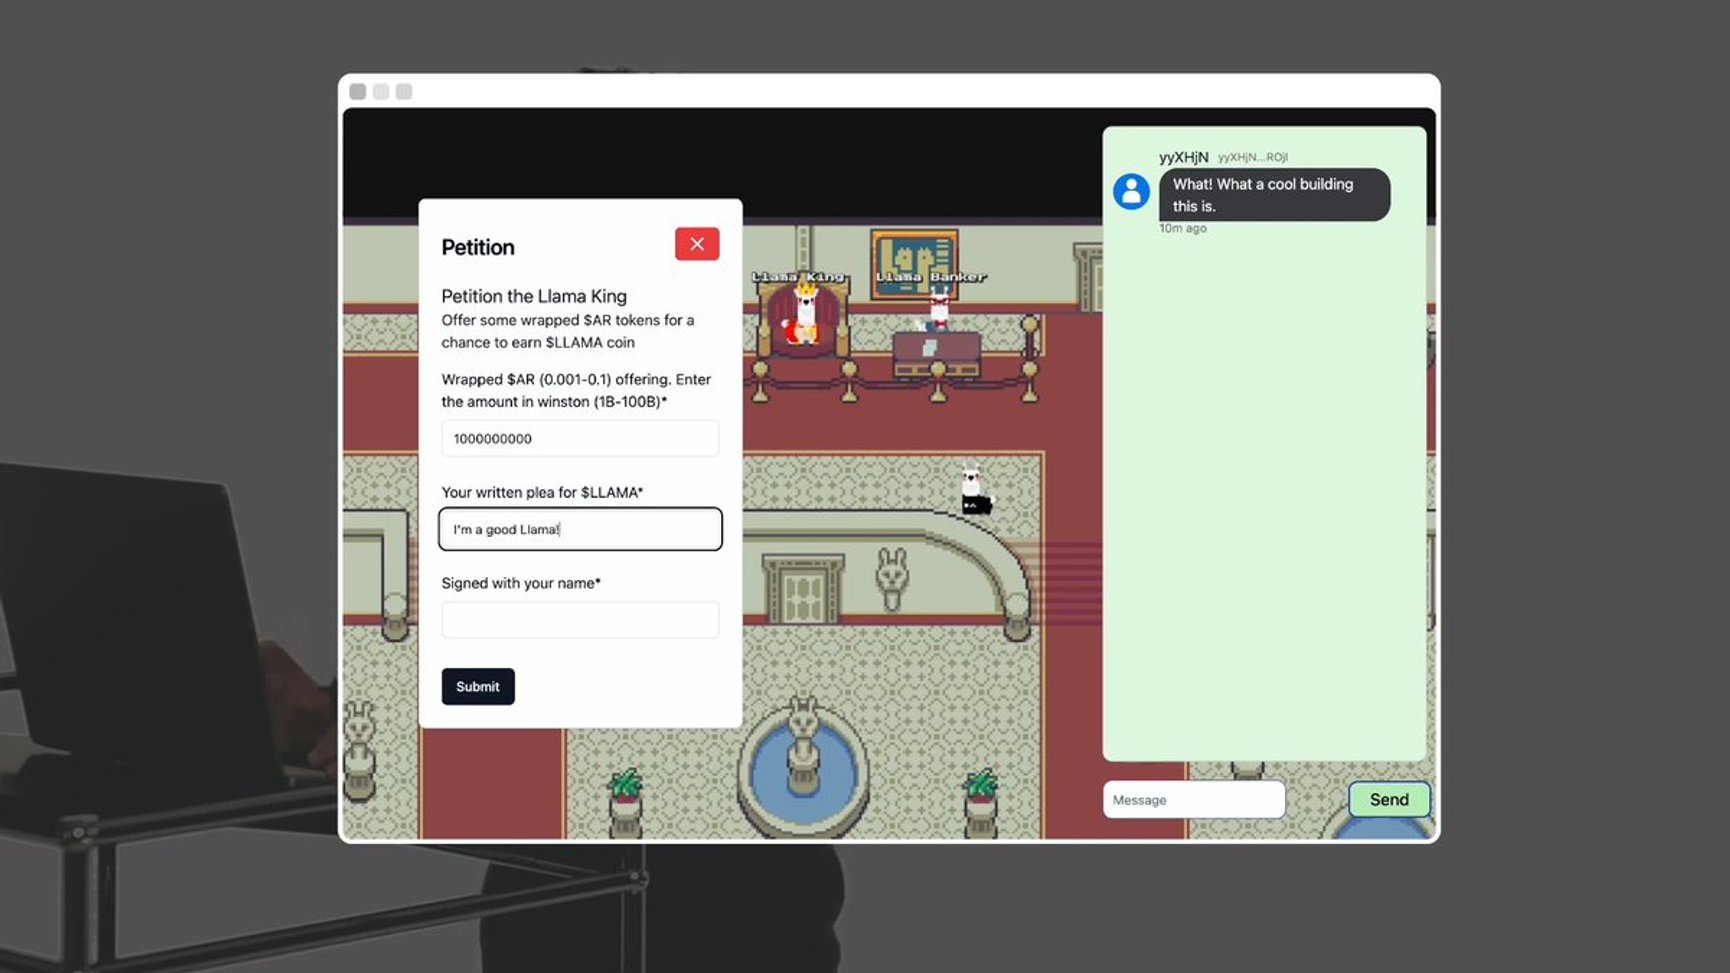Open the chat bubble "What a cool building"
Screen dimensions: 1730x973
point(1274,195)
